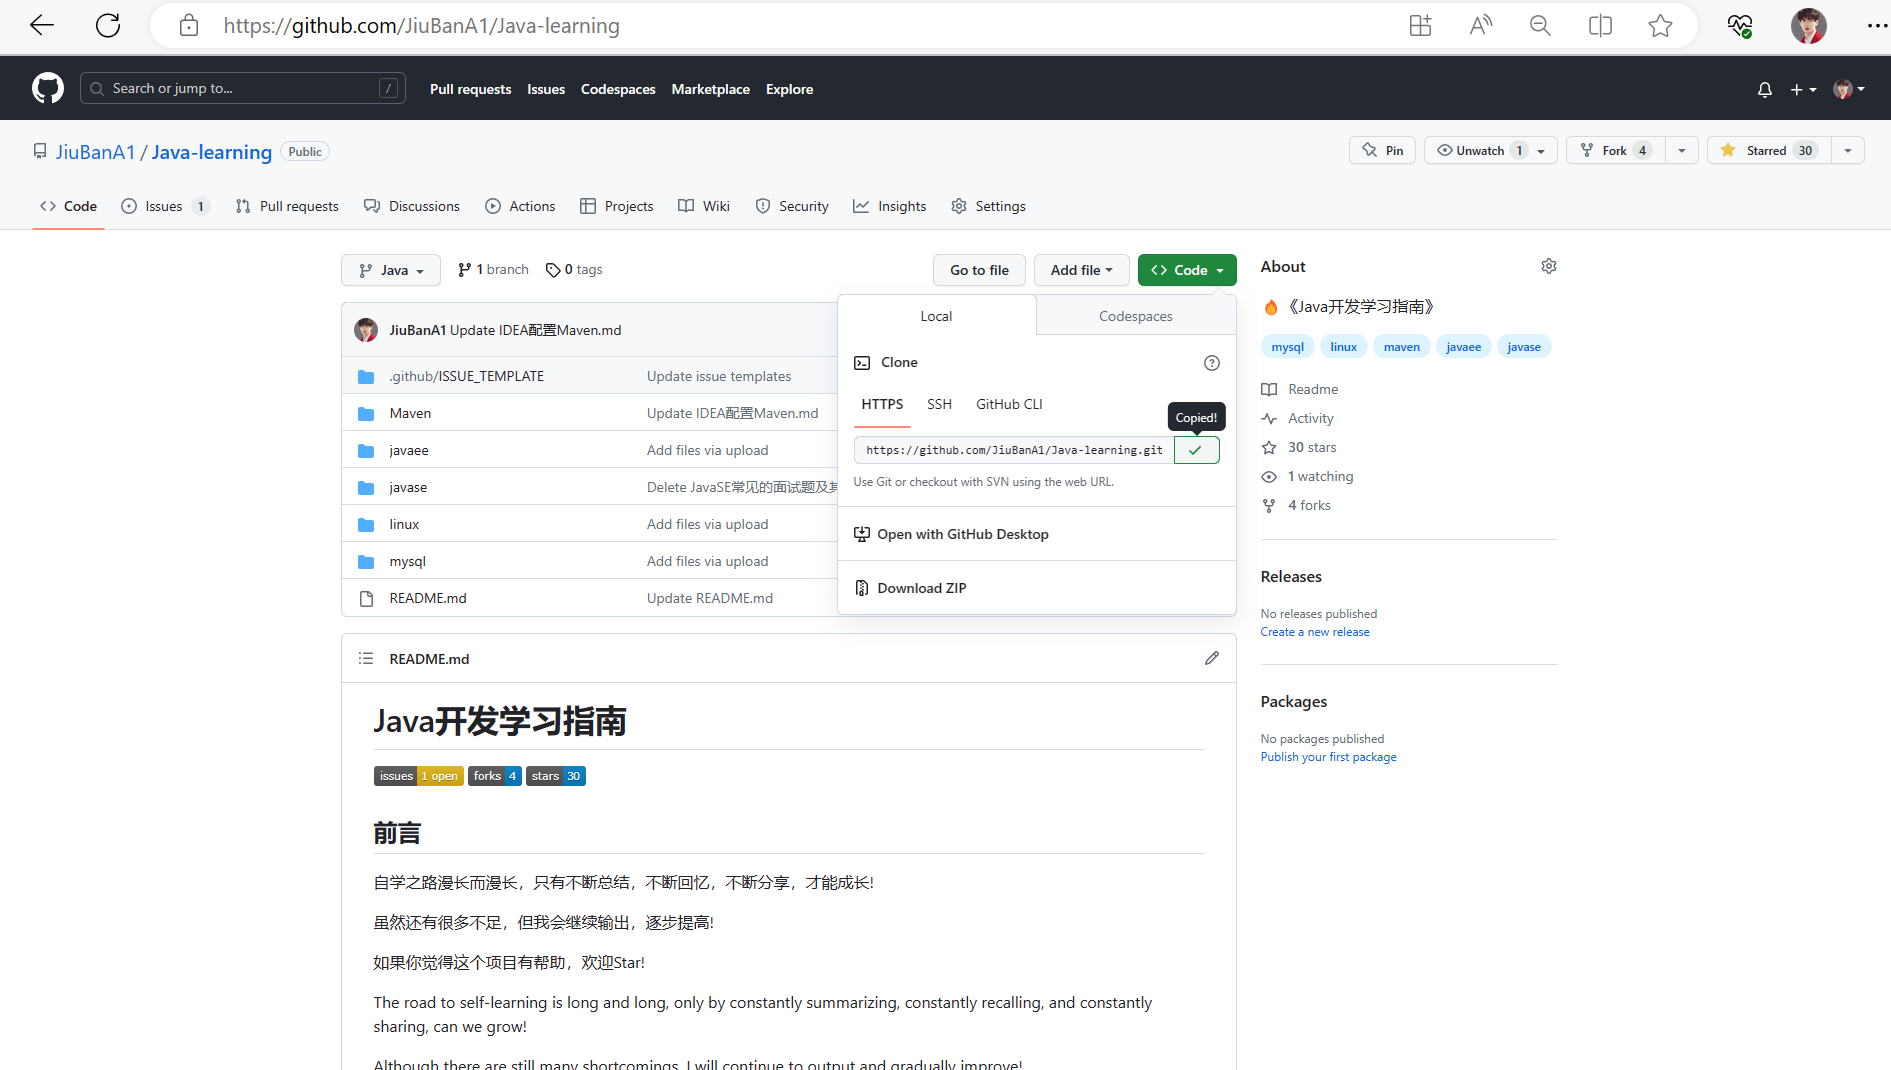This screenshot has height=1070, width=1891.
Task: Open About settings gear icon
Action: point(1548,266)
